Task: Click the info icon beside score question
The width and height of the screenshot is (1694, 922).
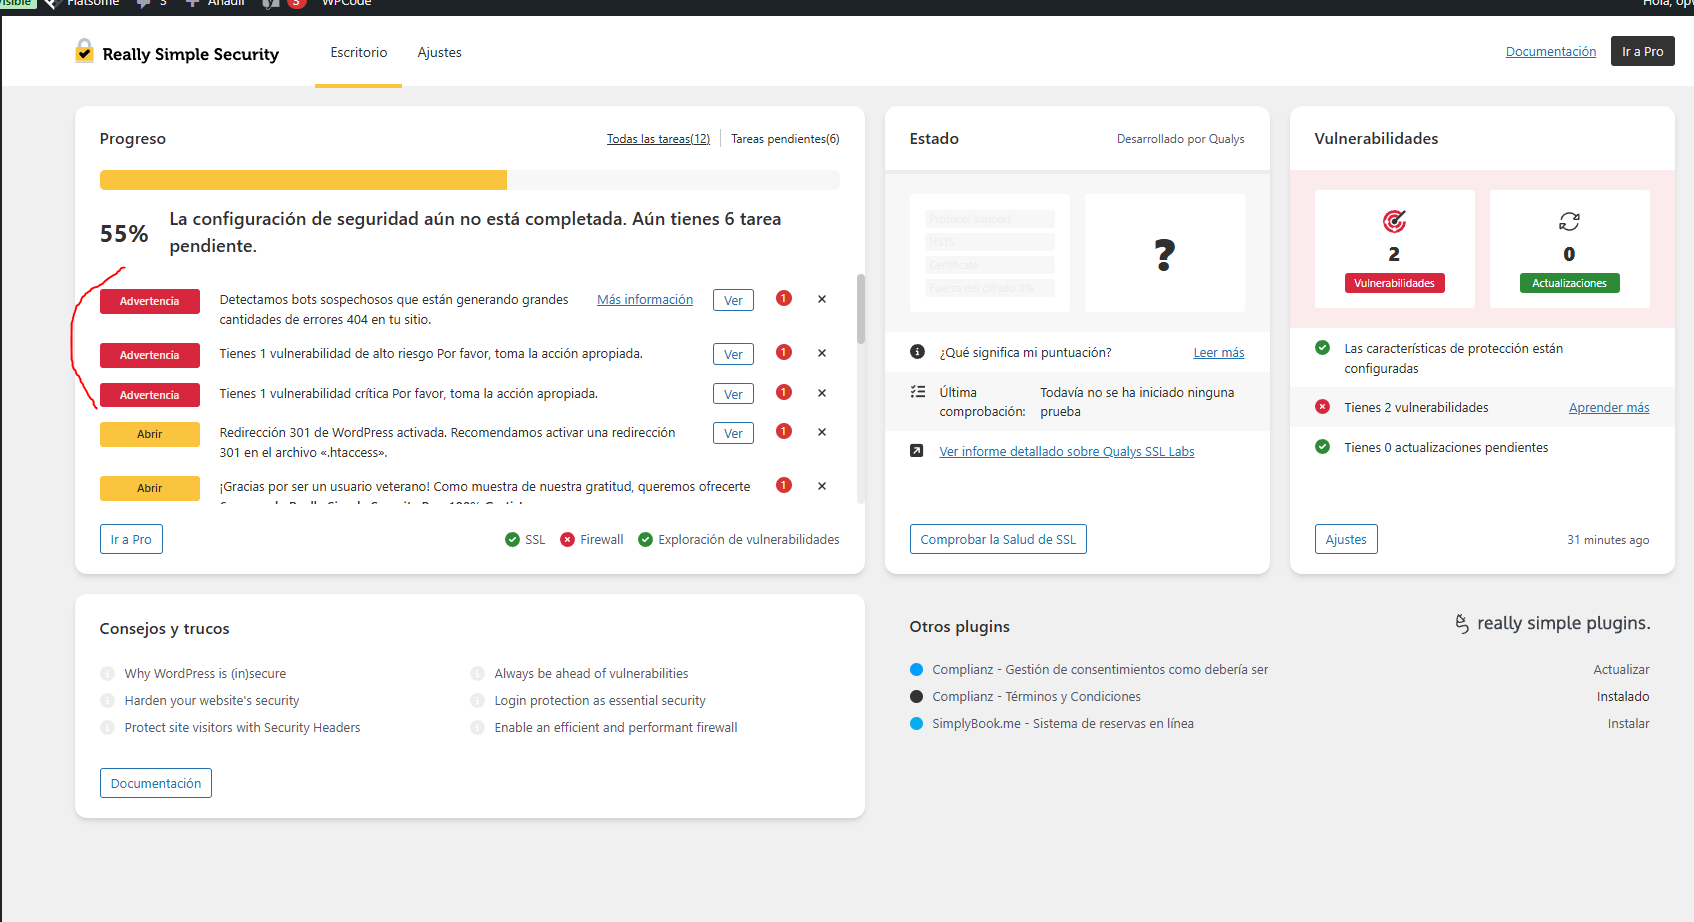Action: coord(917,351)
